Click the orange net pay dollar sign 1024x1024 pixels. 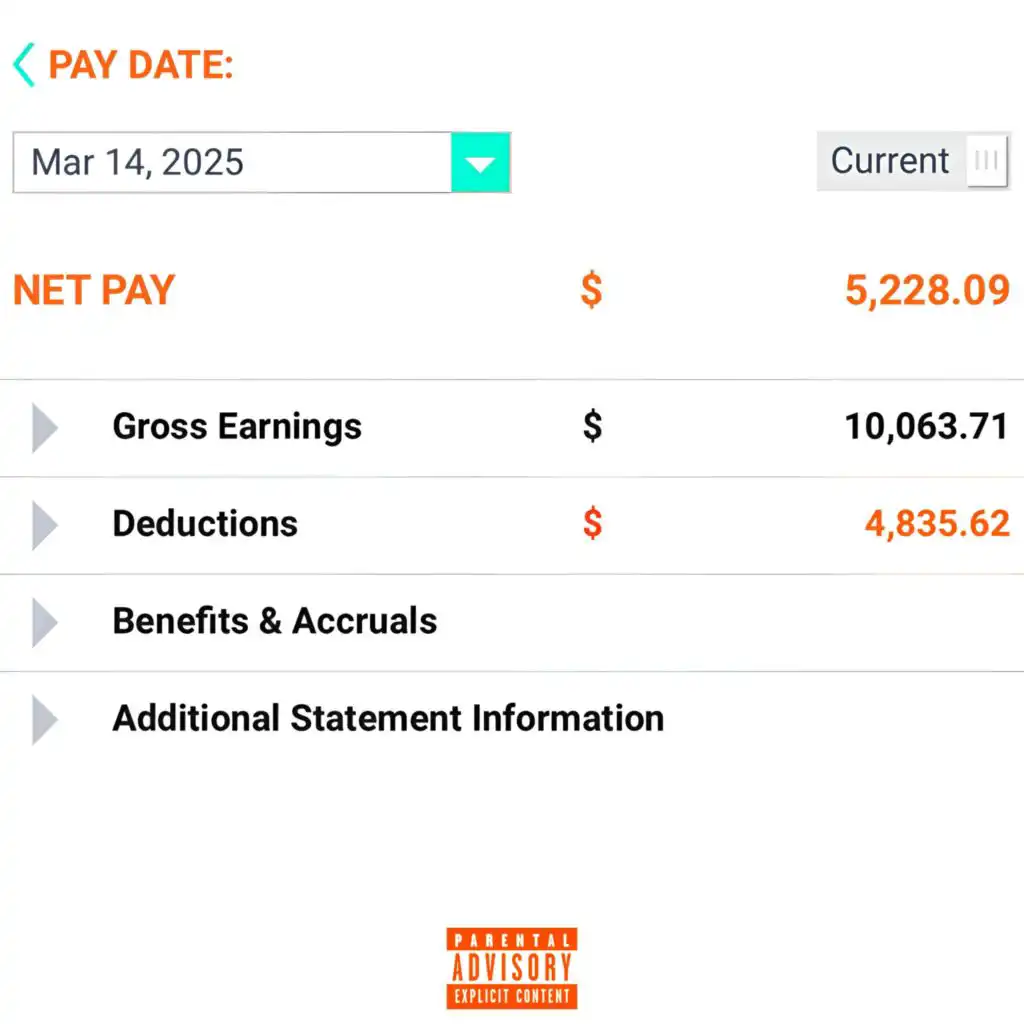[592, 290]
